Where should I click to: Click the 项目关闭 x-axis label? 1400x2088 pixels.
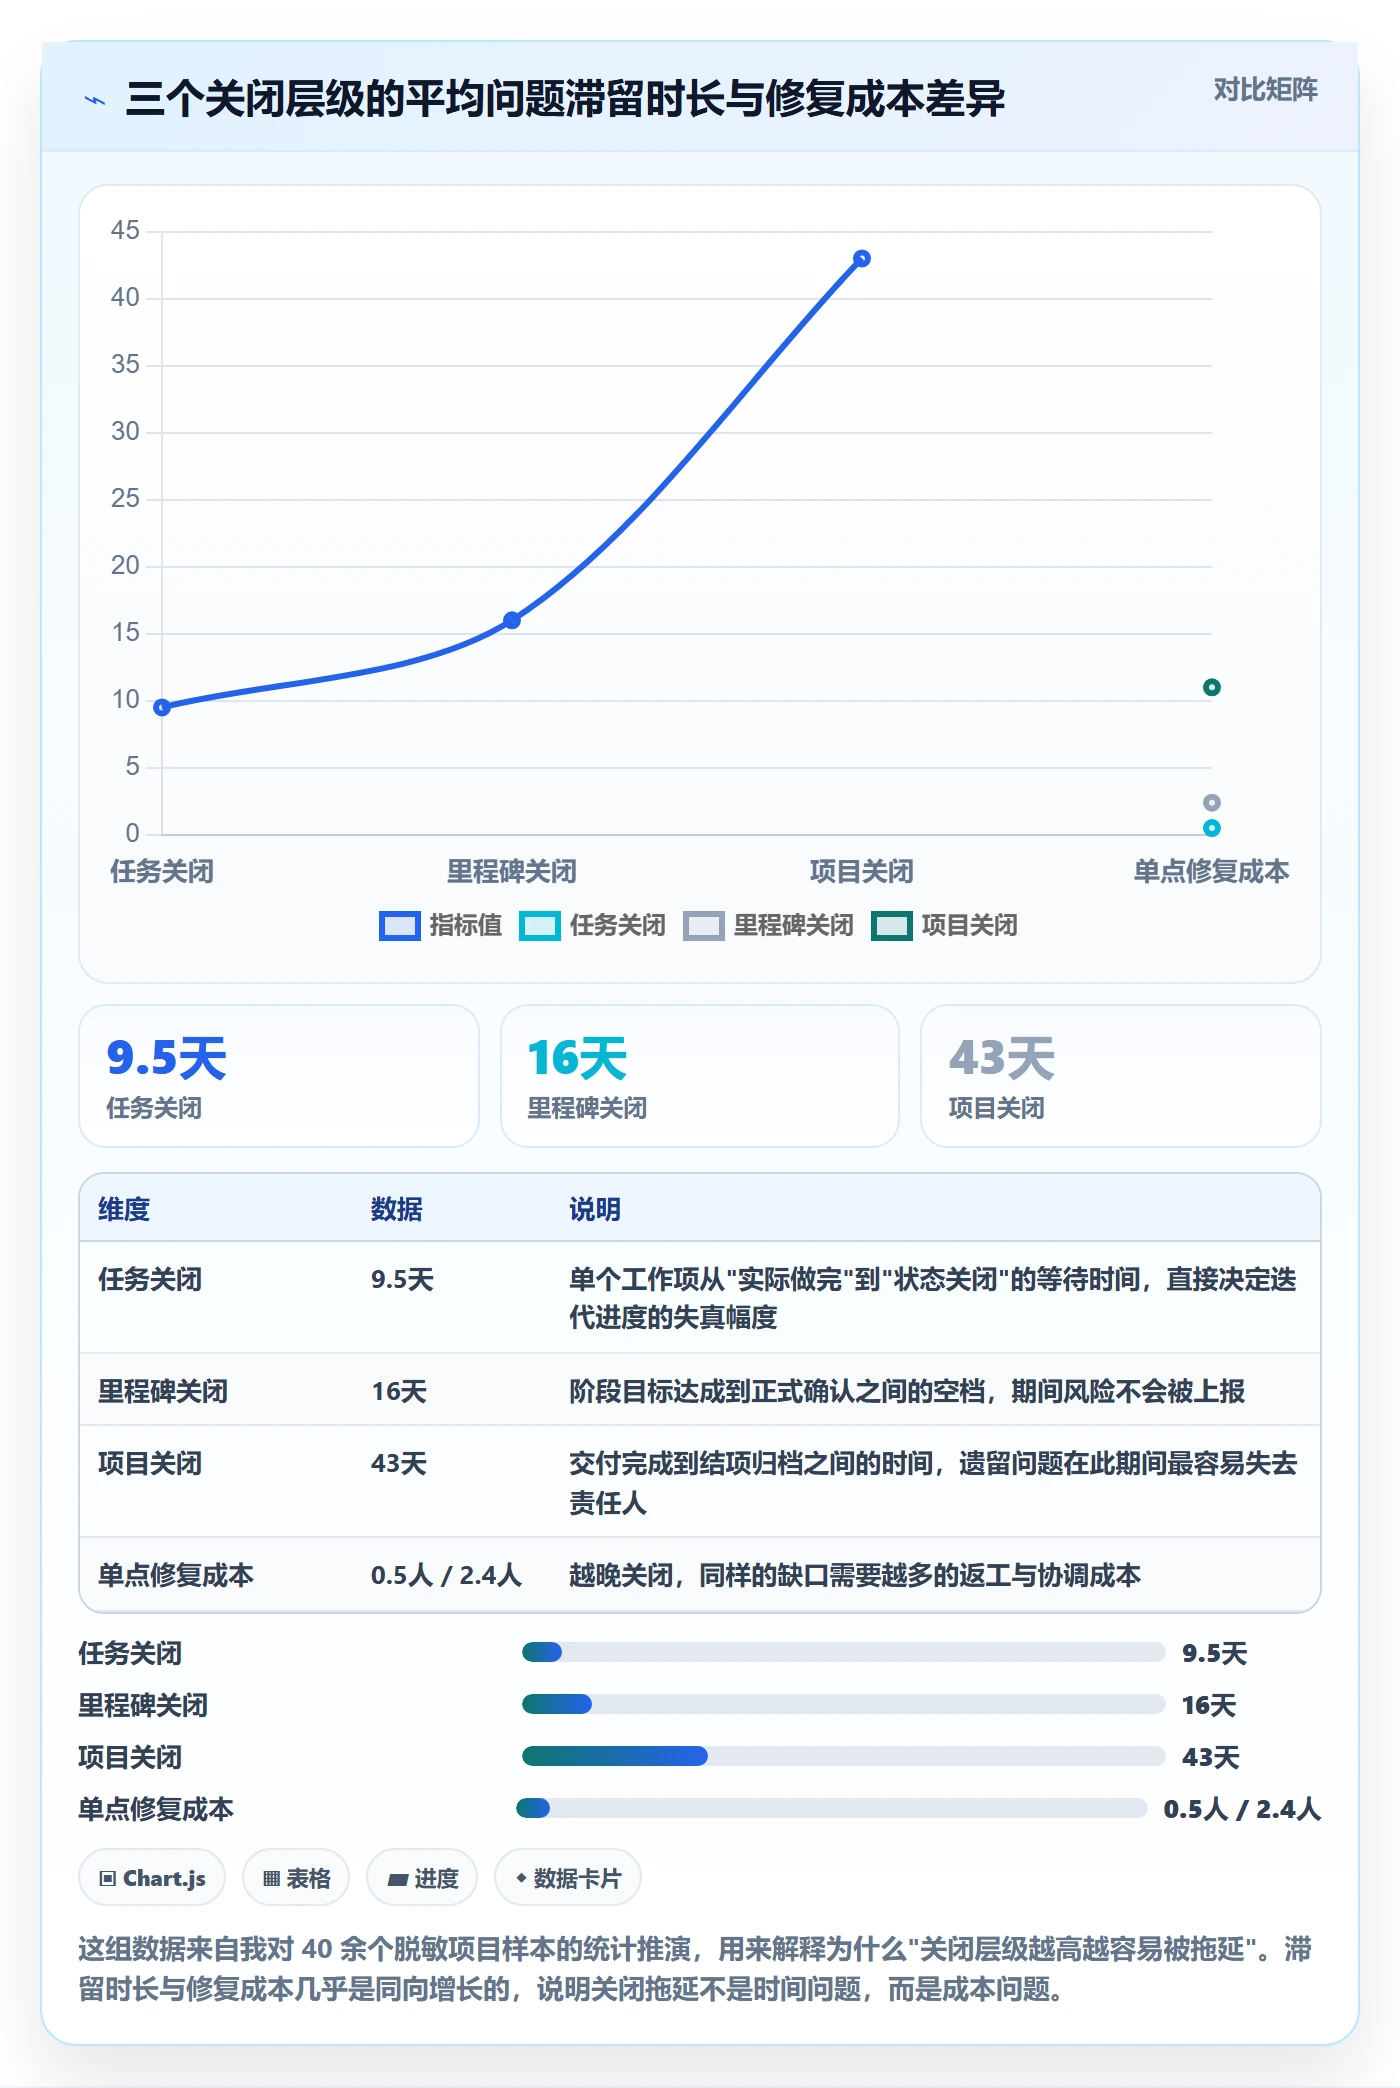[862, 871]
